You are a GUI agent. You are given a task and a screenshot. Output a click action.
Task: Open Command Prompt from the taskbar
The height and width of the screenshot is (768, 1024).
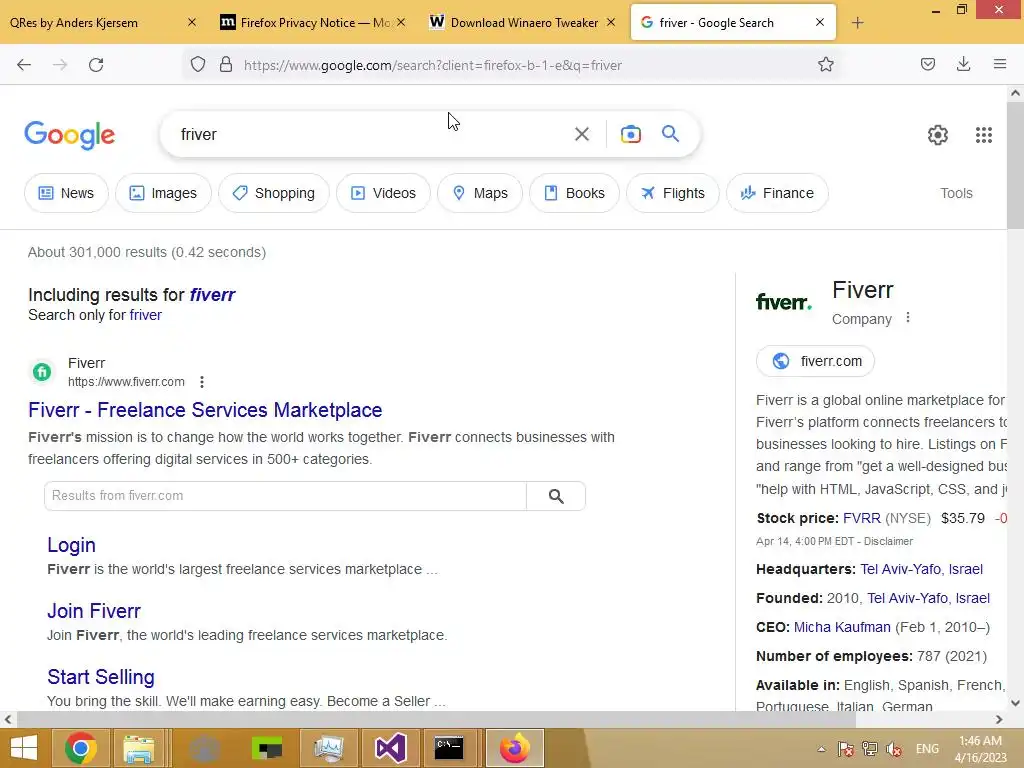click(x=449, y=748)
